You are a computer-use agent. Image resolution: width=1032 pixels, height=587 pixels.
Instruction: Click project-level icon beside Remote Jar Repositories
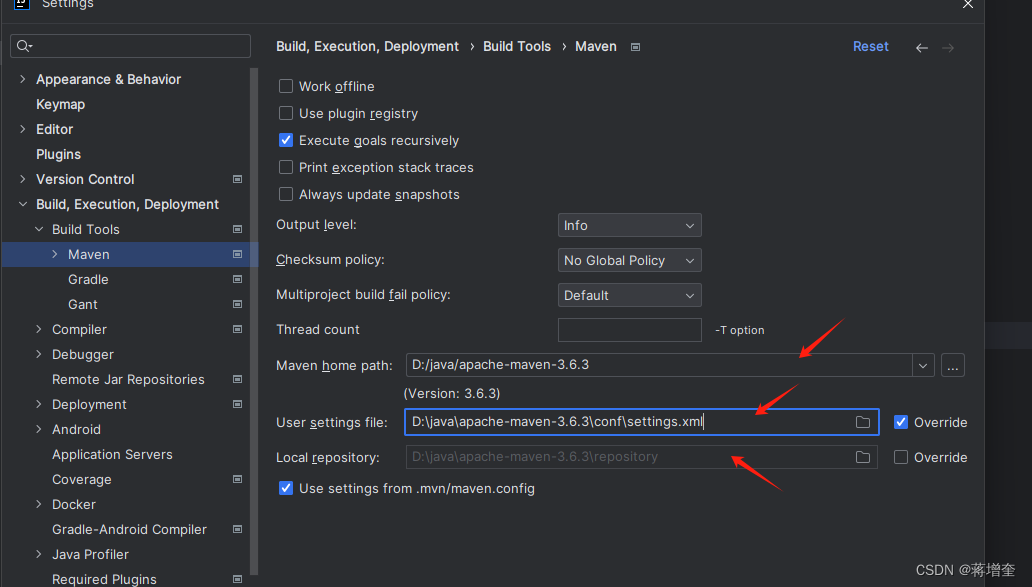point(238,379)
